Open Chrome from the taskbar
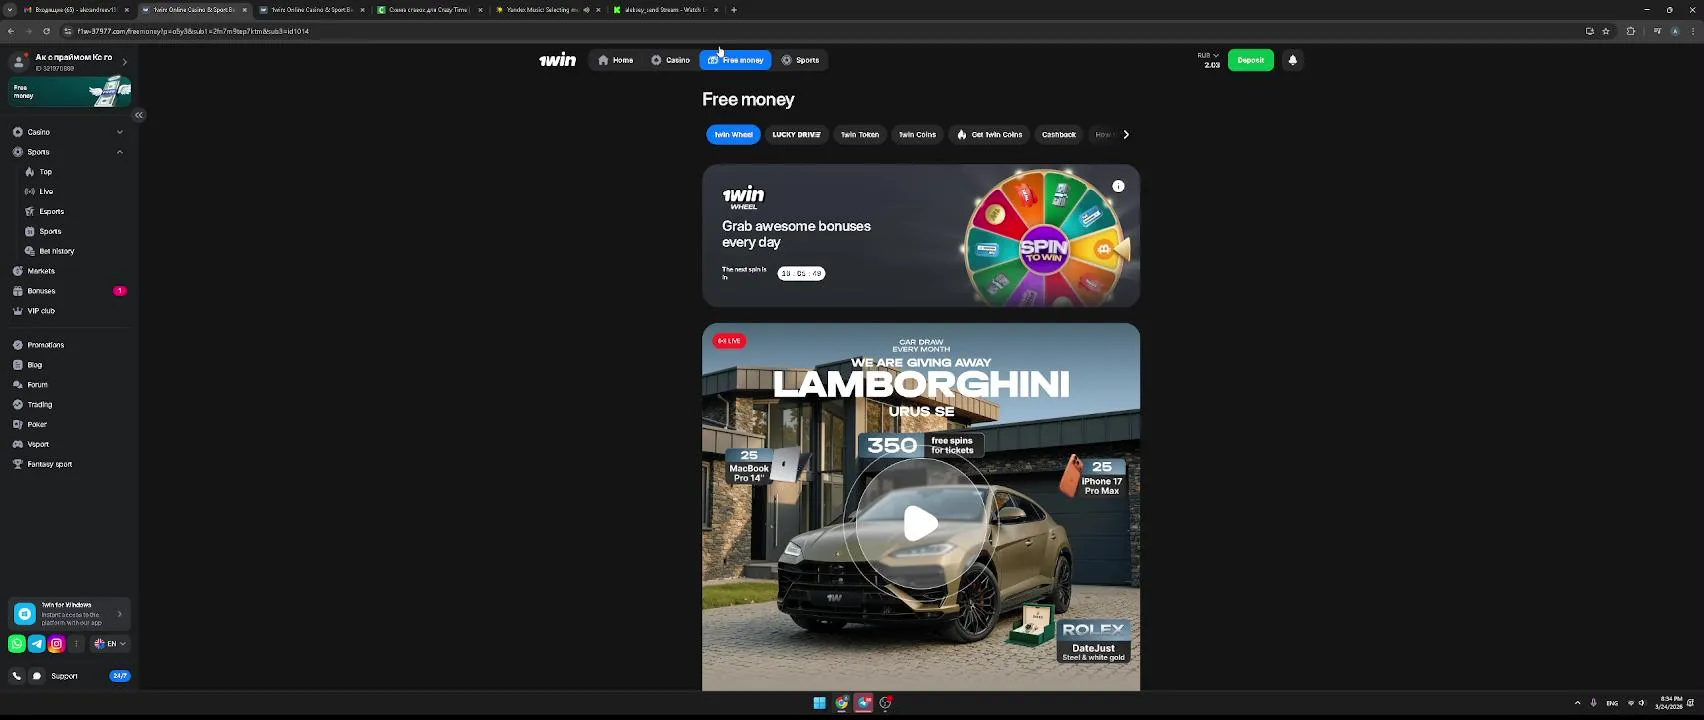 [x=841, y=703]
